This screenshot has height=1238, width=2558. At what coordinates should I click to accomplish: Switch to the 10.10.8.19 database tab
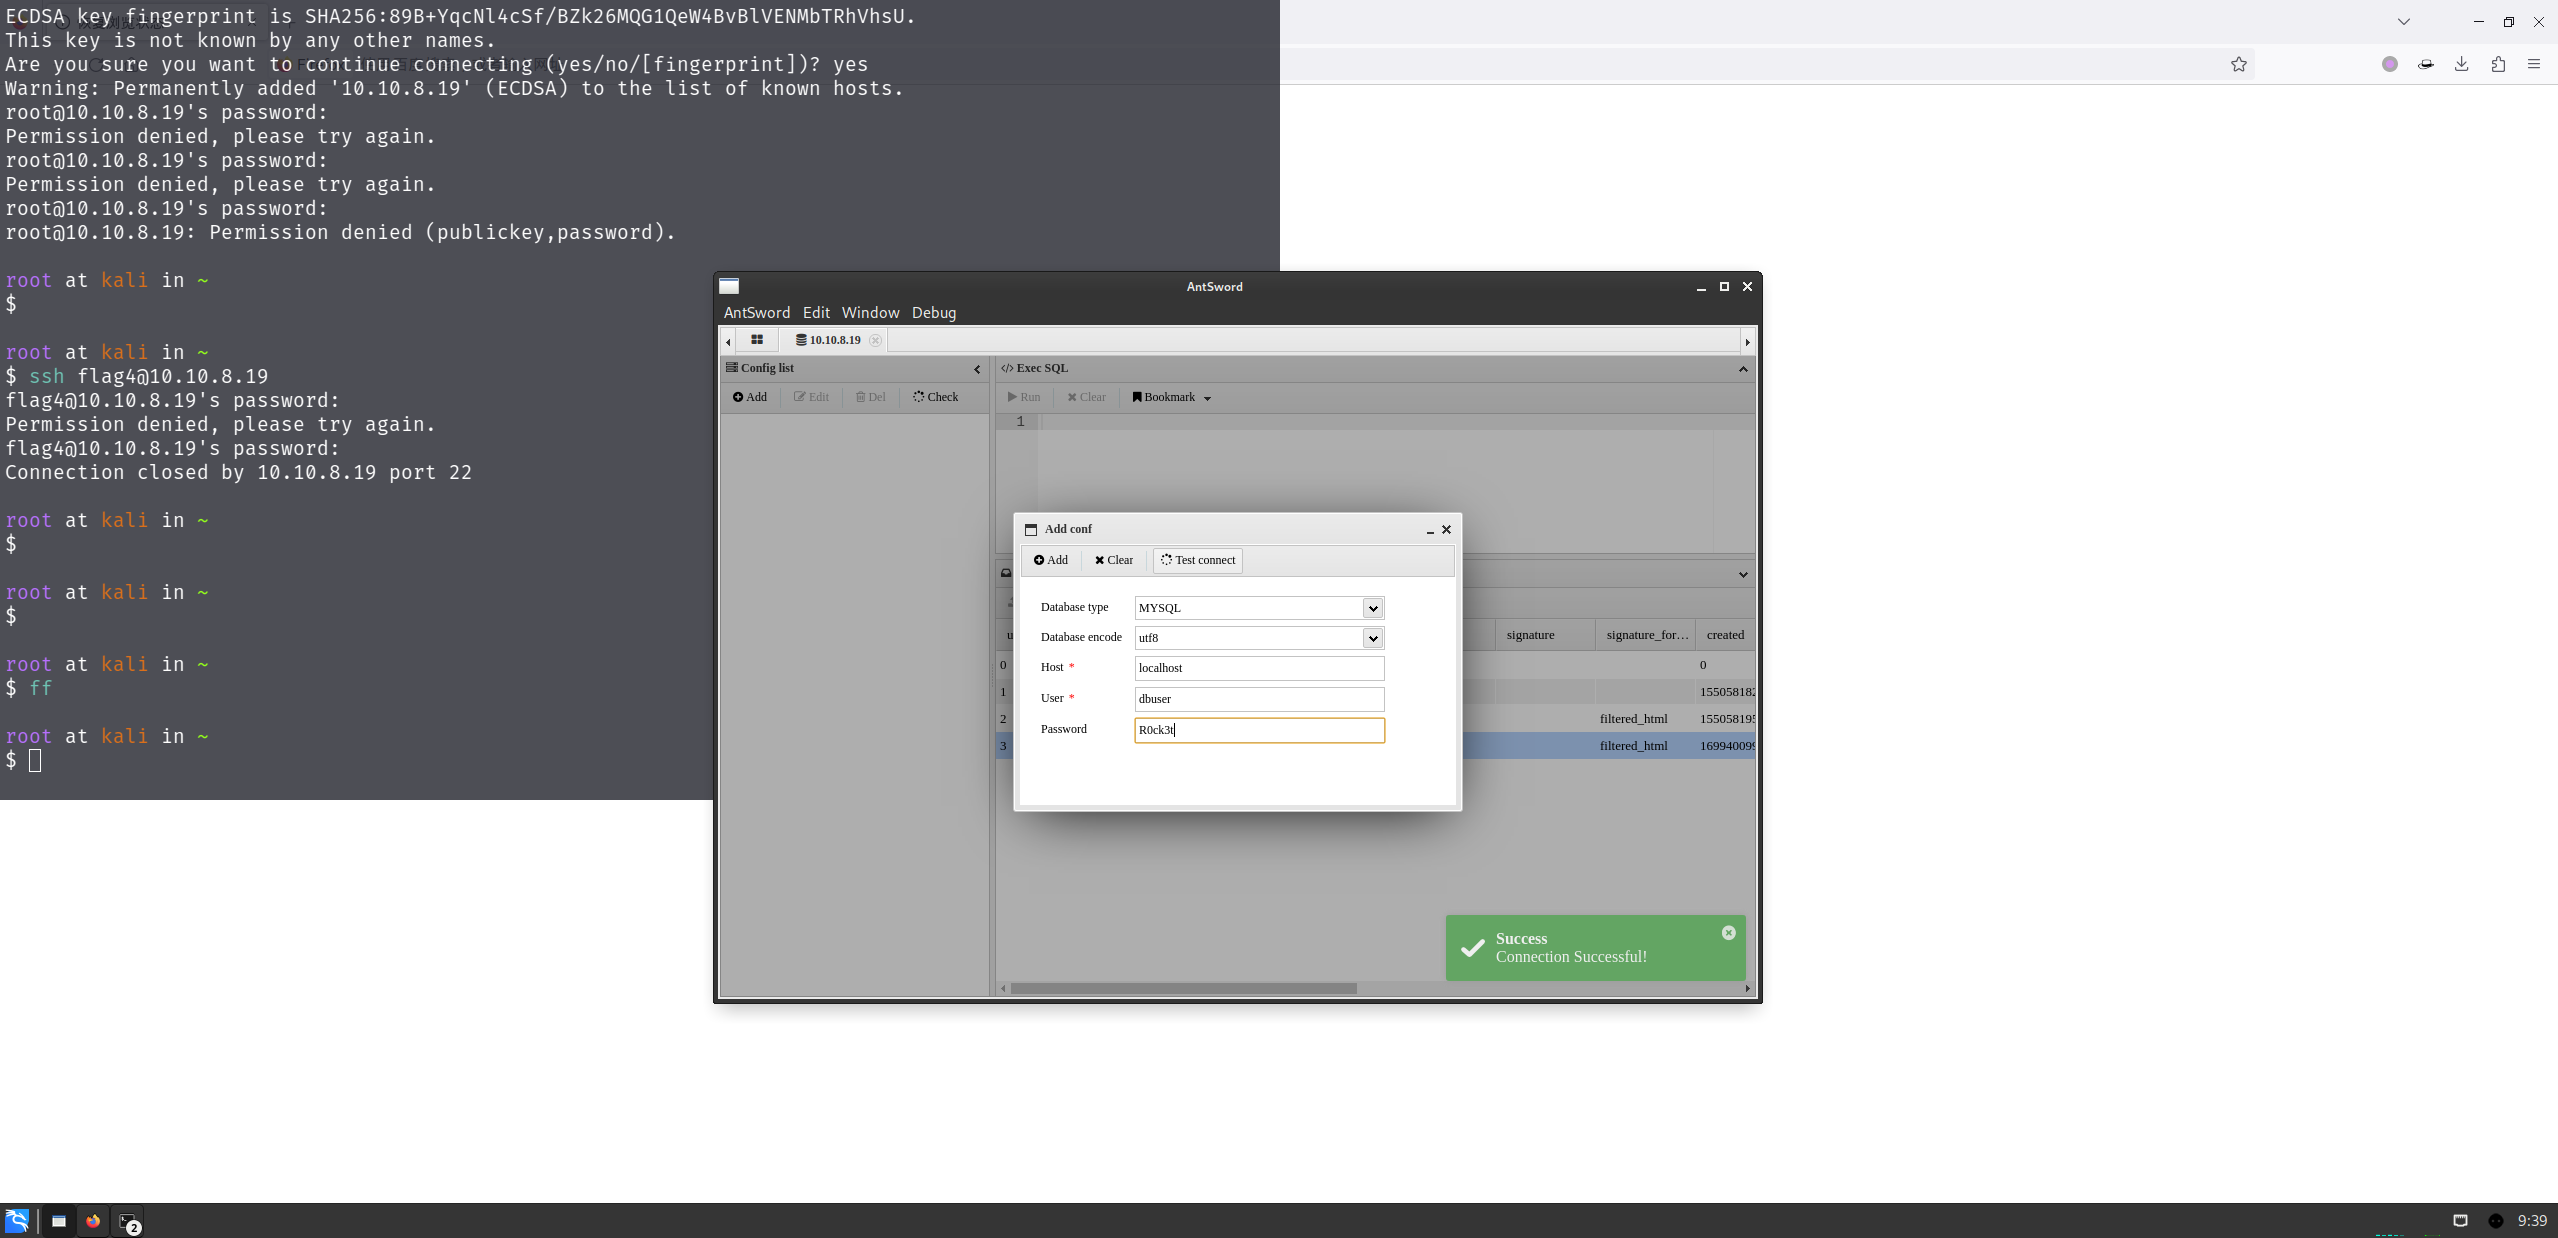(x=828, y=340)
